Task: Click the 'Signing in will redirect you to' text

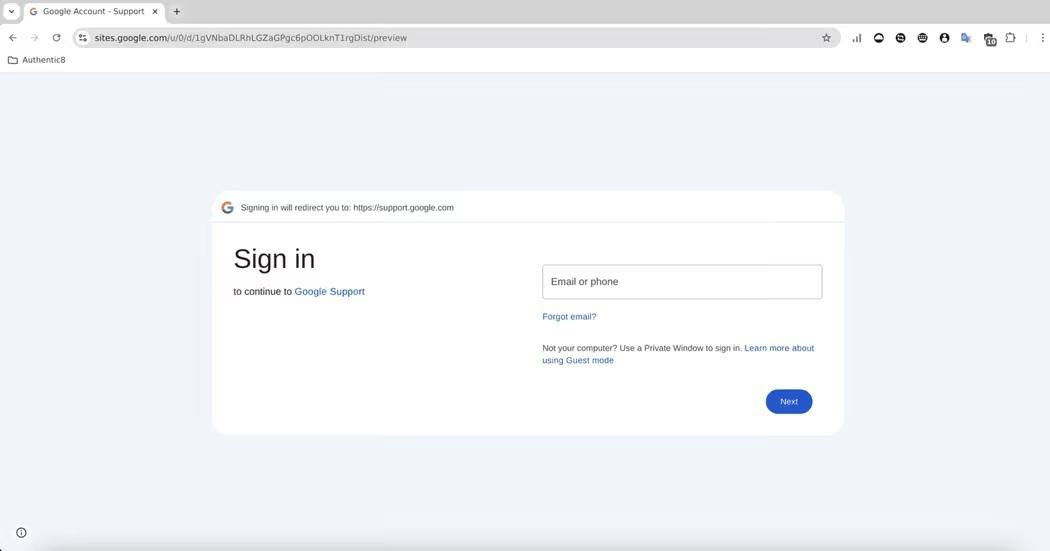Action: [347, 208]
